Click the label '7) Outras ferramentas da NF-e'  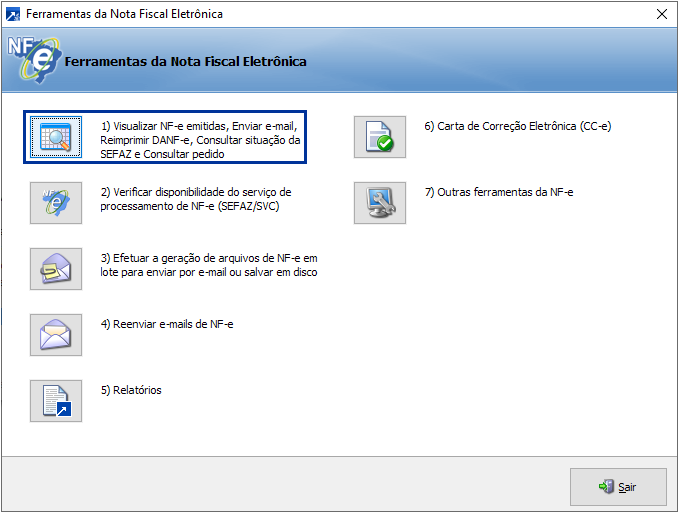pos(499,192)
